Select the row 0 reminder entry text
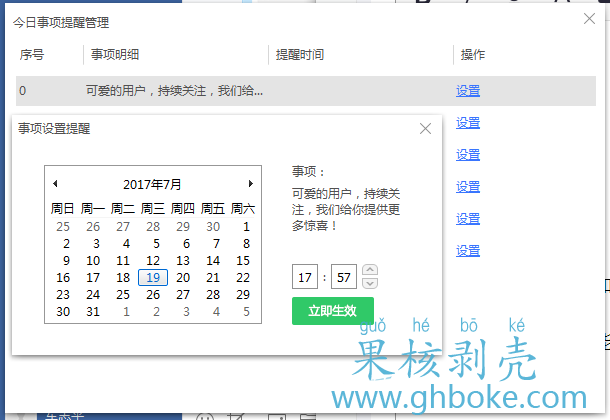Screen dimensions: 610x420 (x=175, y=91)
